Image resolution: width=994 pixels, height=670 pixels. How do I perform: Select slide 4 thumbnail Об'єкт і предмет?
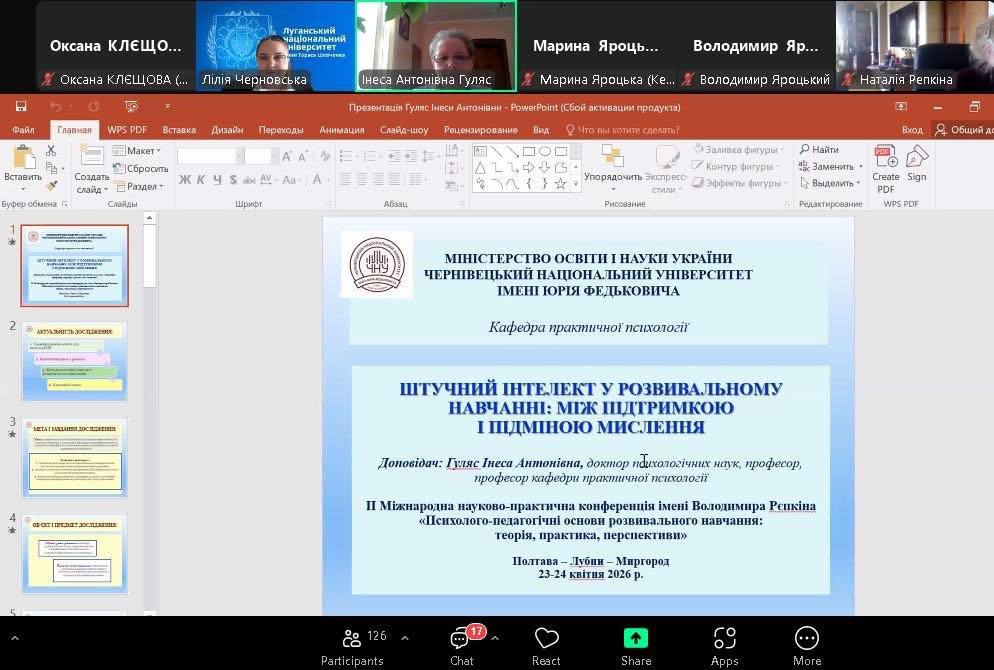click(x=75, y=554)
